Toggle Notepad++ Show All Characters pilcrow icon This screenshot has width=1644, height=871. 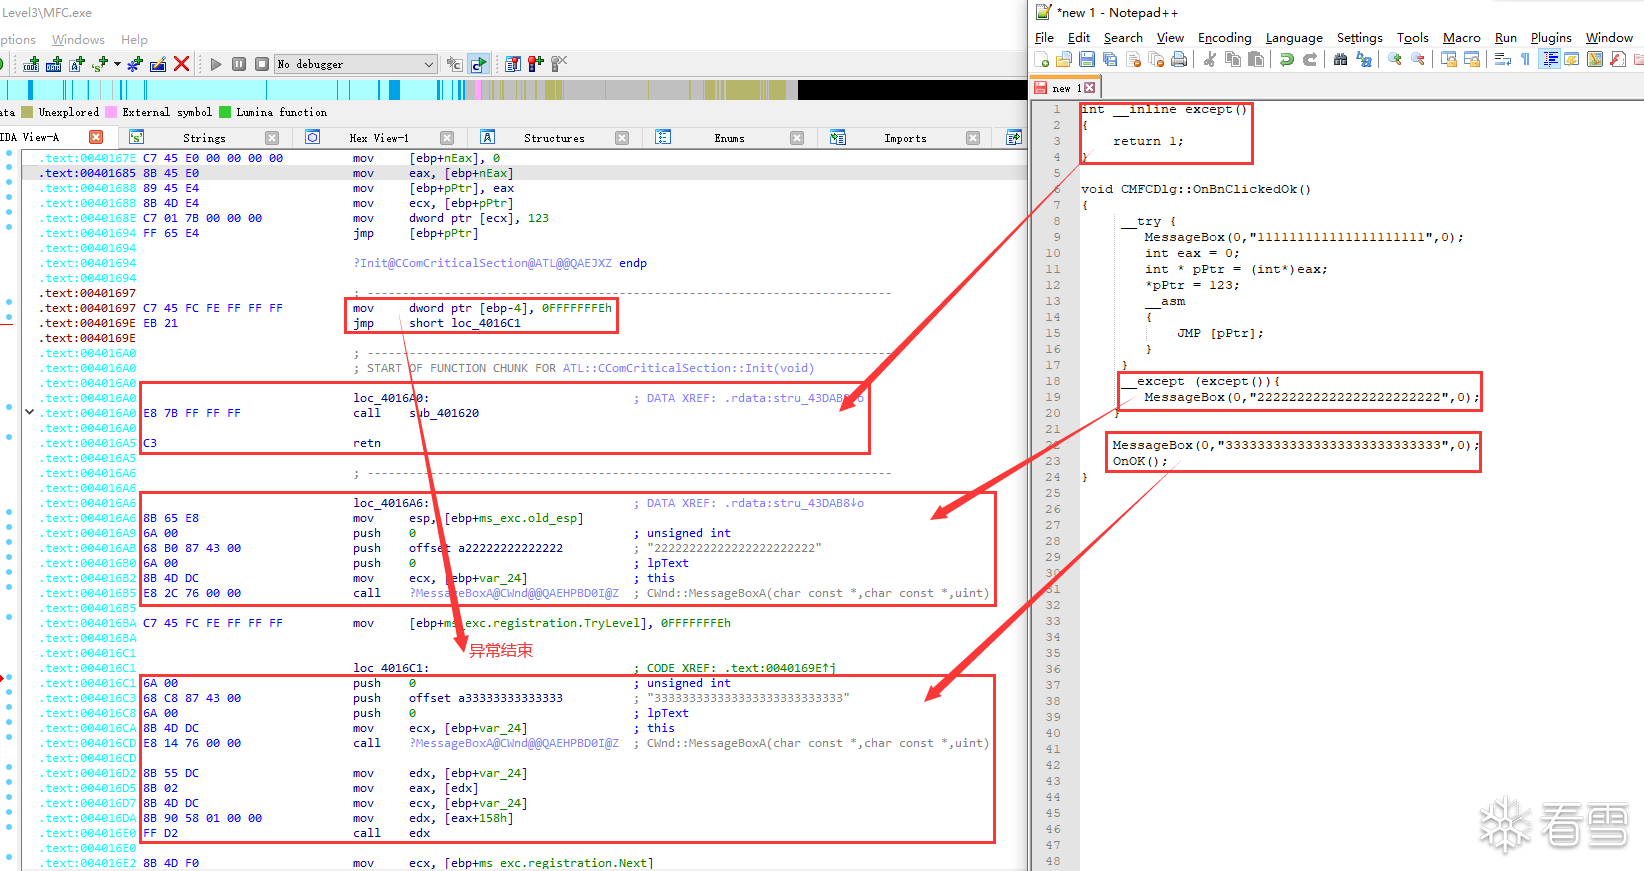point(1526,59)
